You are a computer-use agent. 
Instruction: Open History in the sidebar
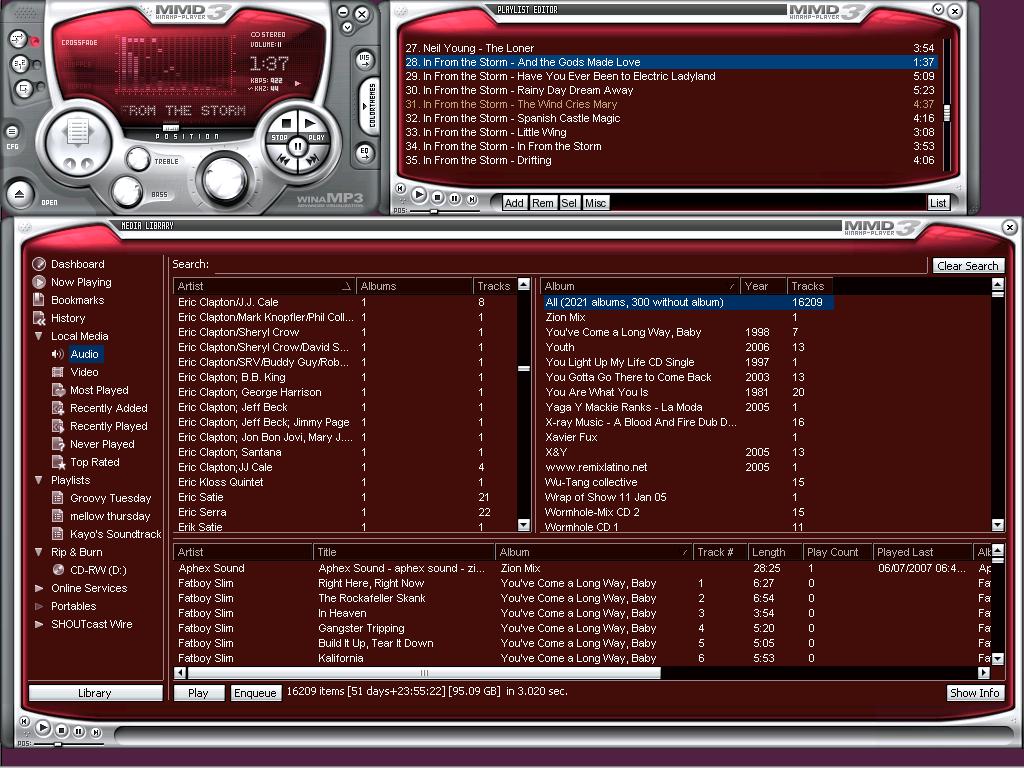pos(68,318)
